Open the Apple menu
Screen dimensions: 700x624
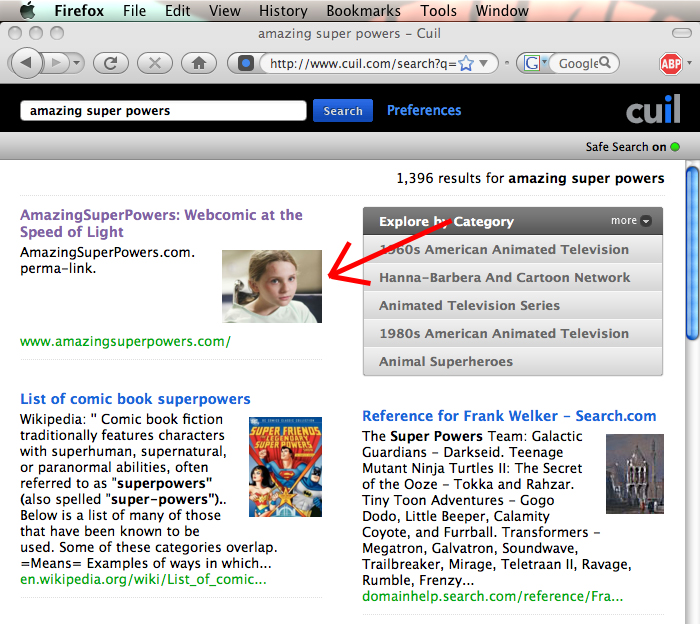(27, 10)
